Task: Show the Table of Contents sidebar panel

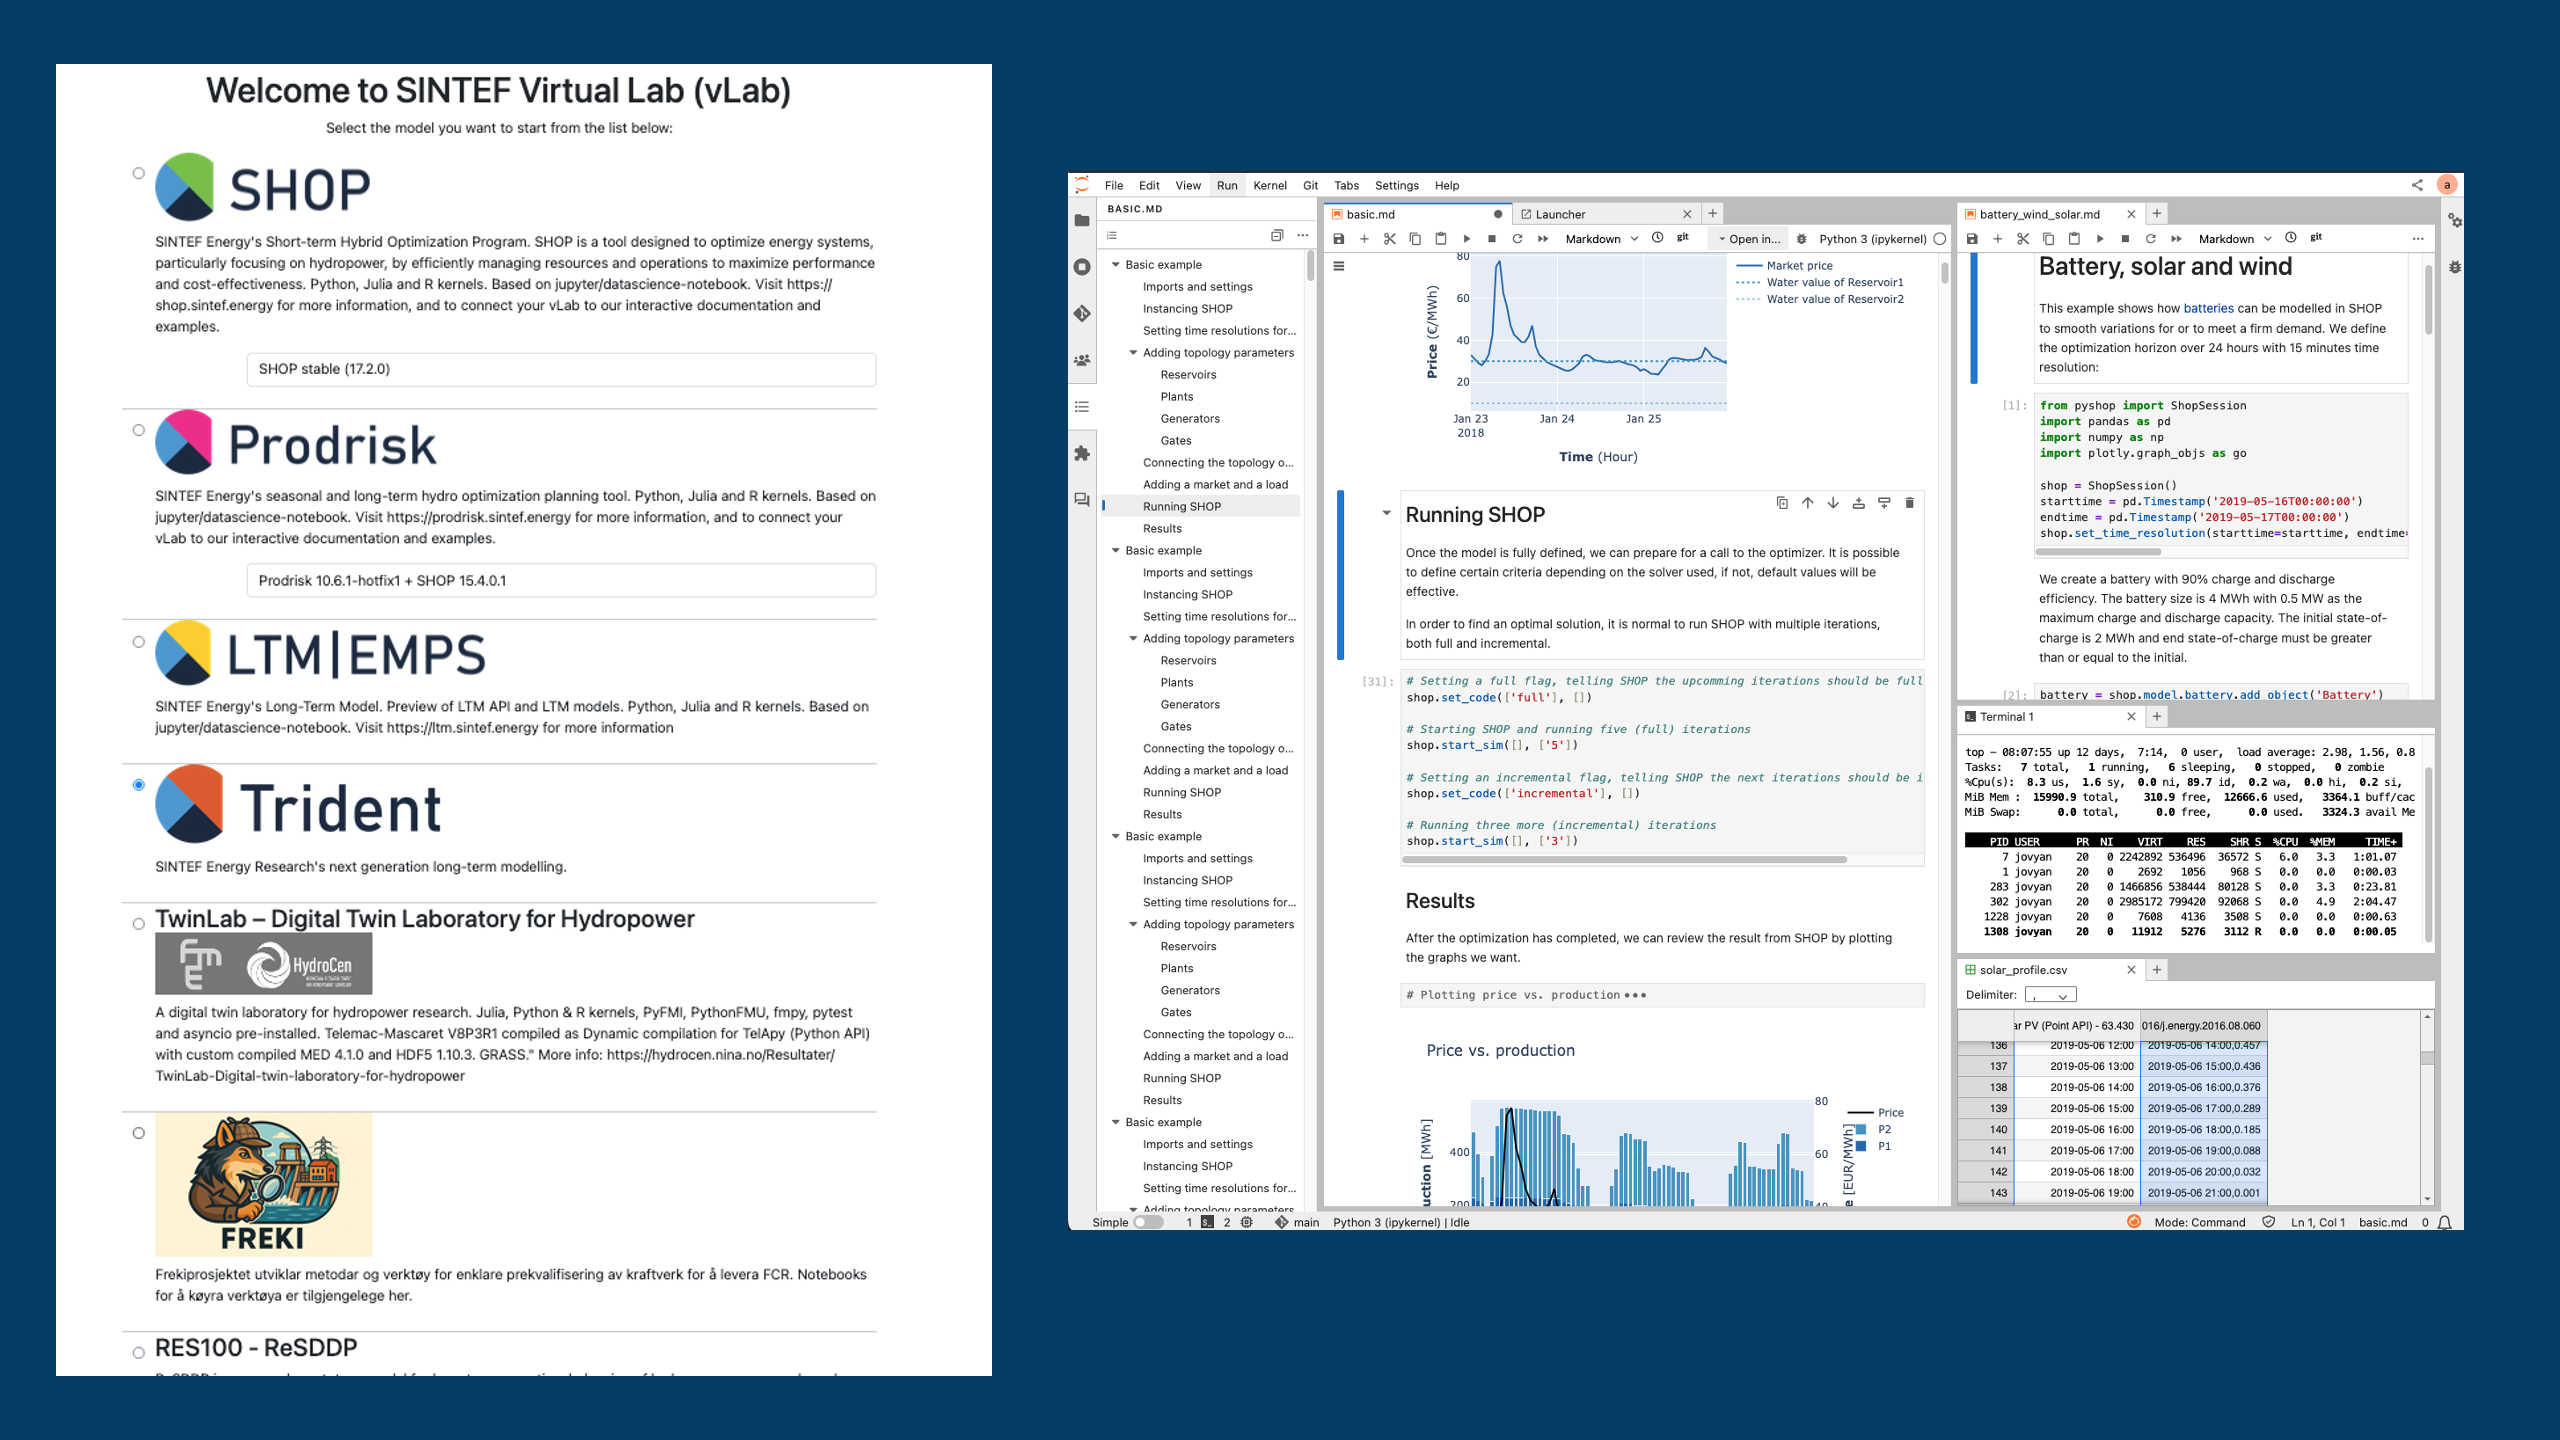Action: 1083,406
